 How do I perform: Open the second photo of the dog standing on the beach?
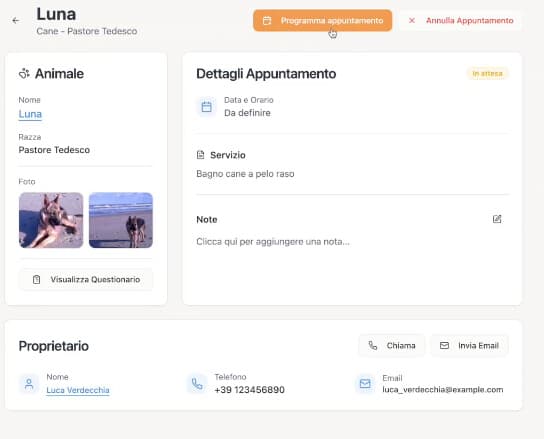[121, 220]
